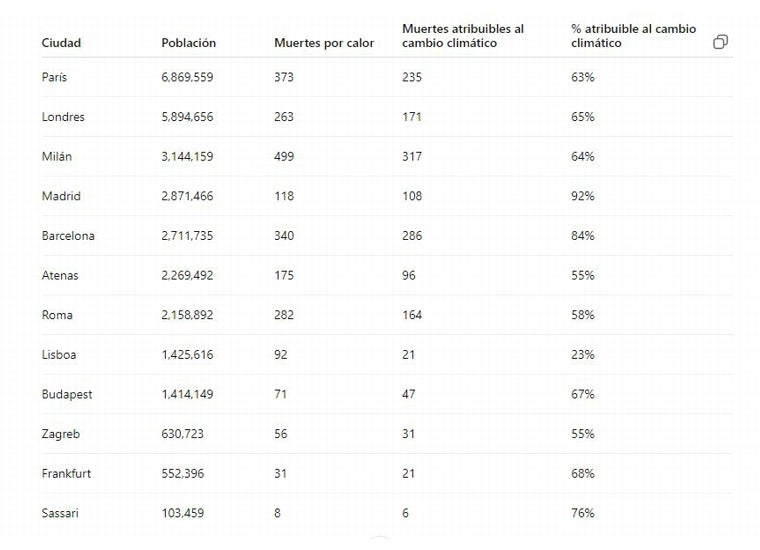The image size is (760, 550).
Task: Click the % atribuible al cambio climático header
Action: [633, 36]
